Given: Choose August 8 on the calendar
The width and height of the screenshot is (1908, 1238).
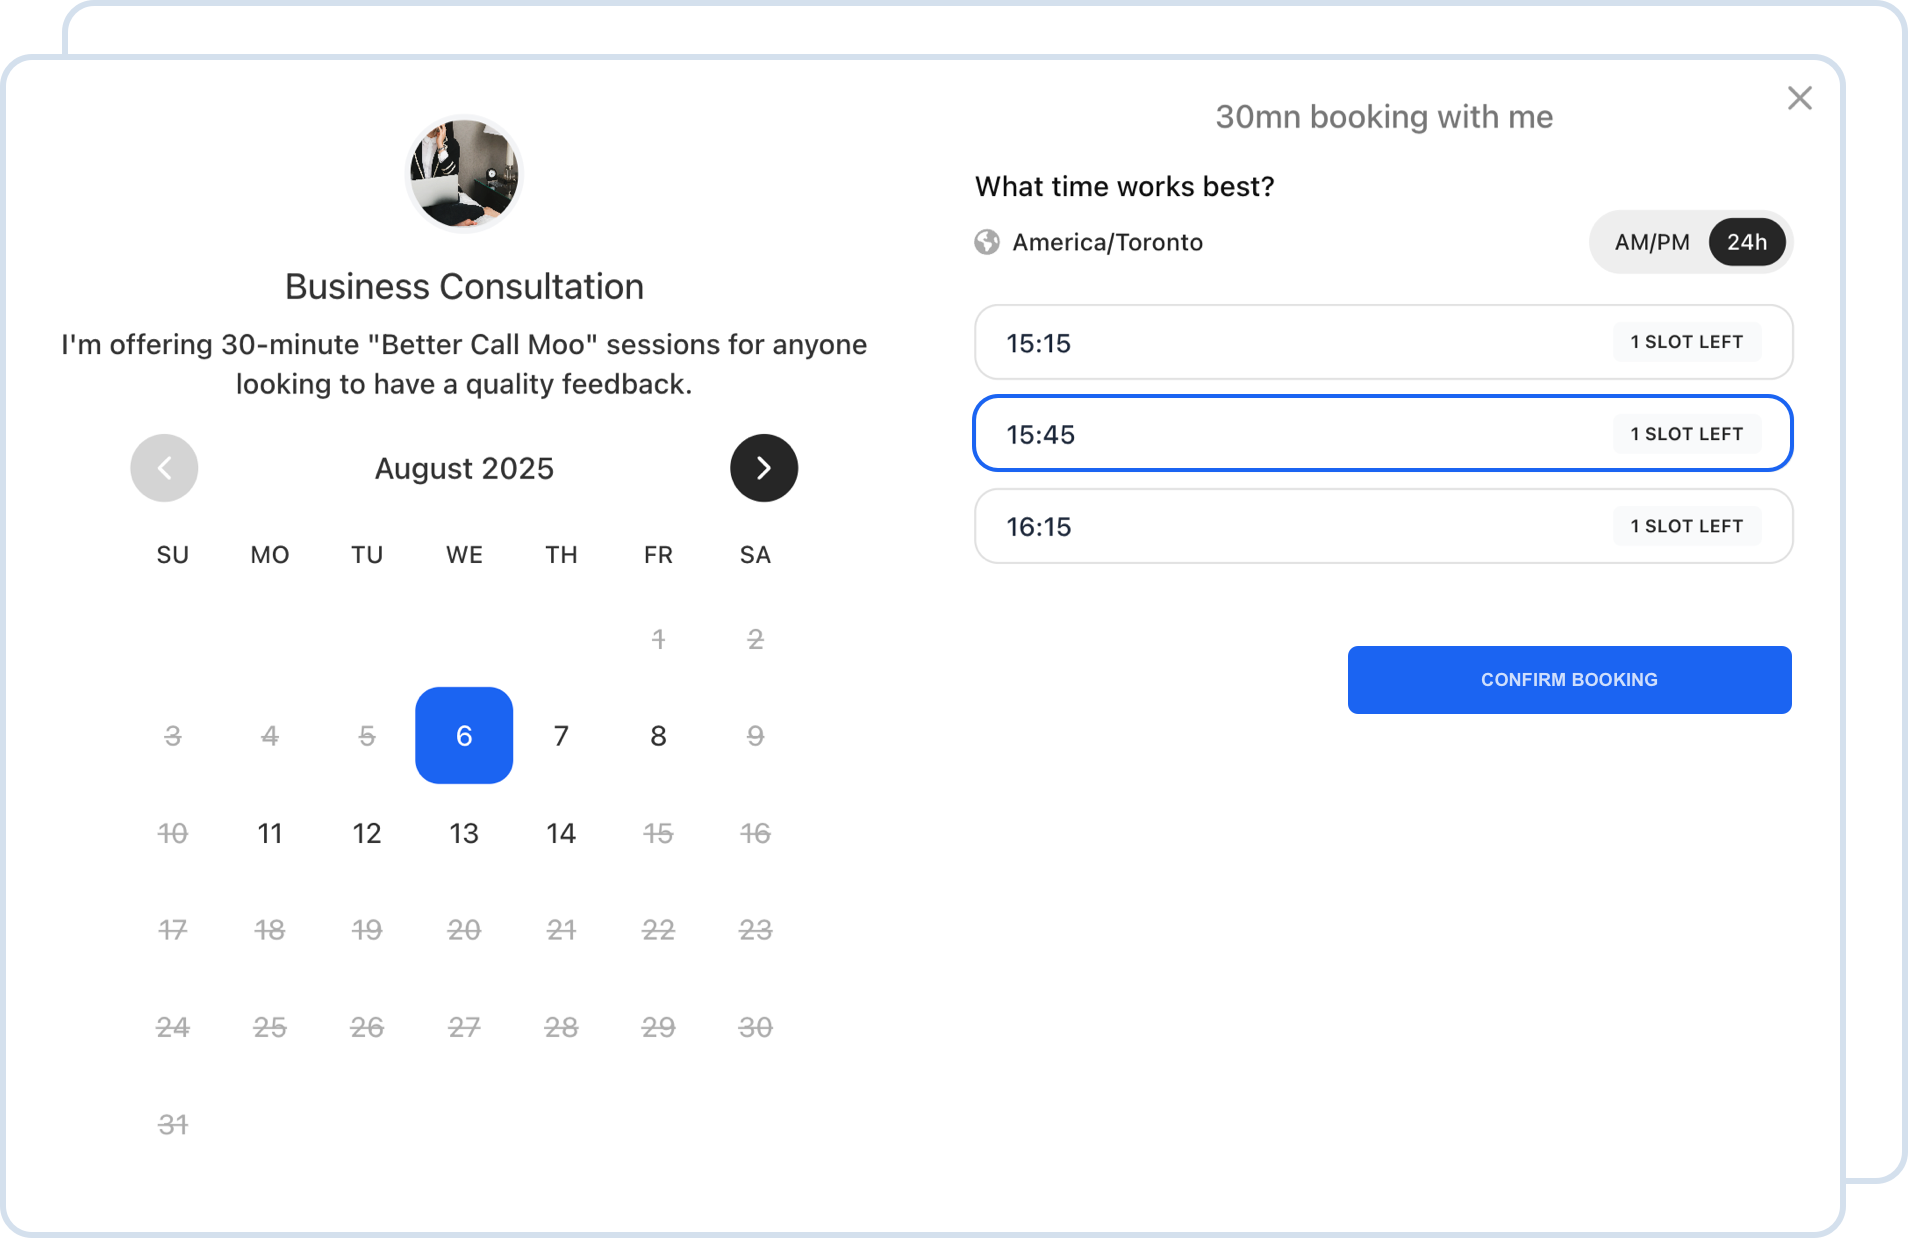Looking at the screenshot, I should tap(658, 736).
